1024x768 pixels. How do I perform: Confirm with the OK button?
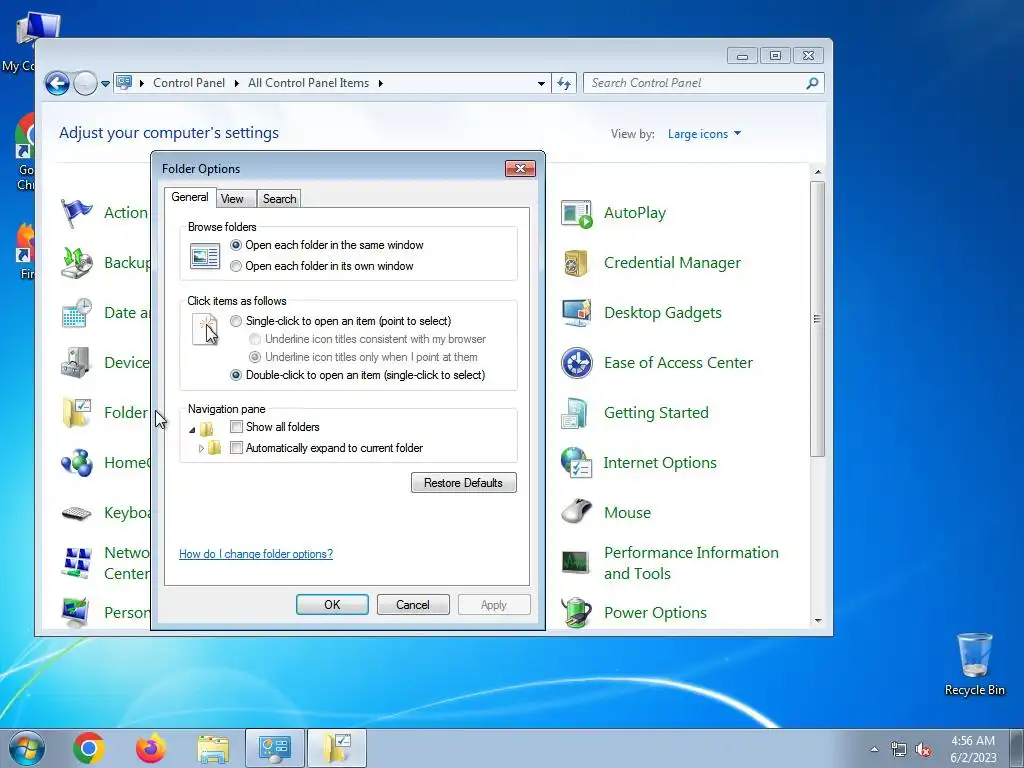332,605
